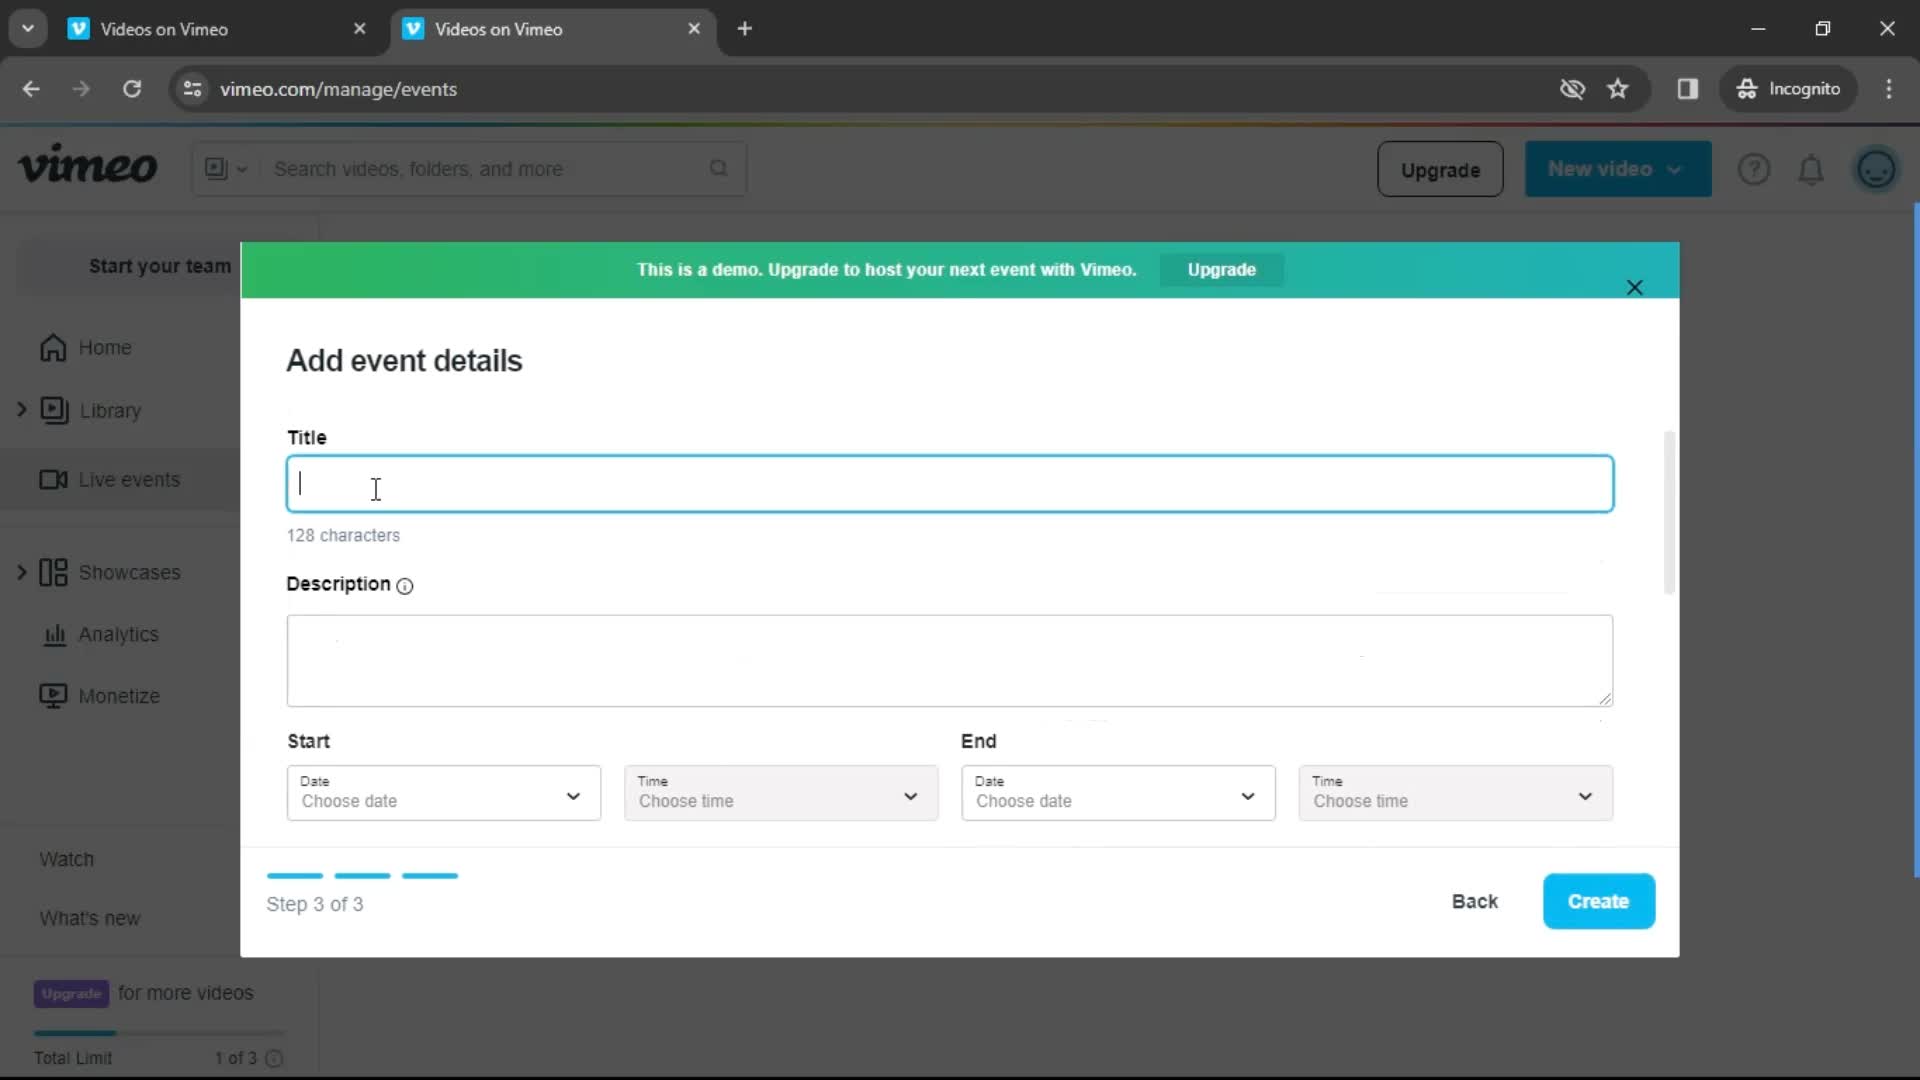1920x1080 pixels.
Task: Open Start date dropdown
Action: [x=444, y=793]
